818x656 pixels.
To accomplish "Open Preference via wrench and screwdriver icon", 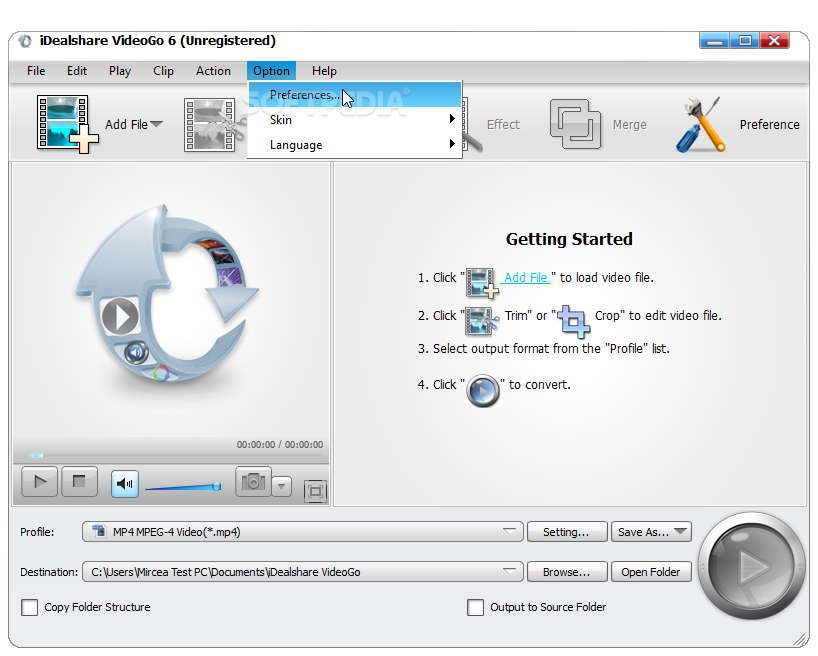I will point(701,125).
